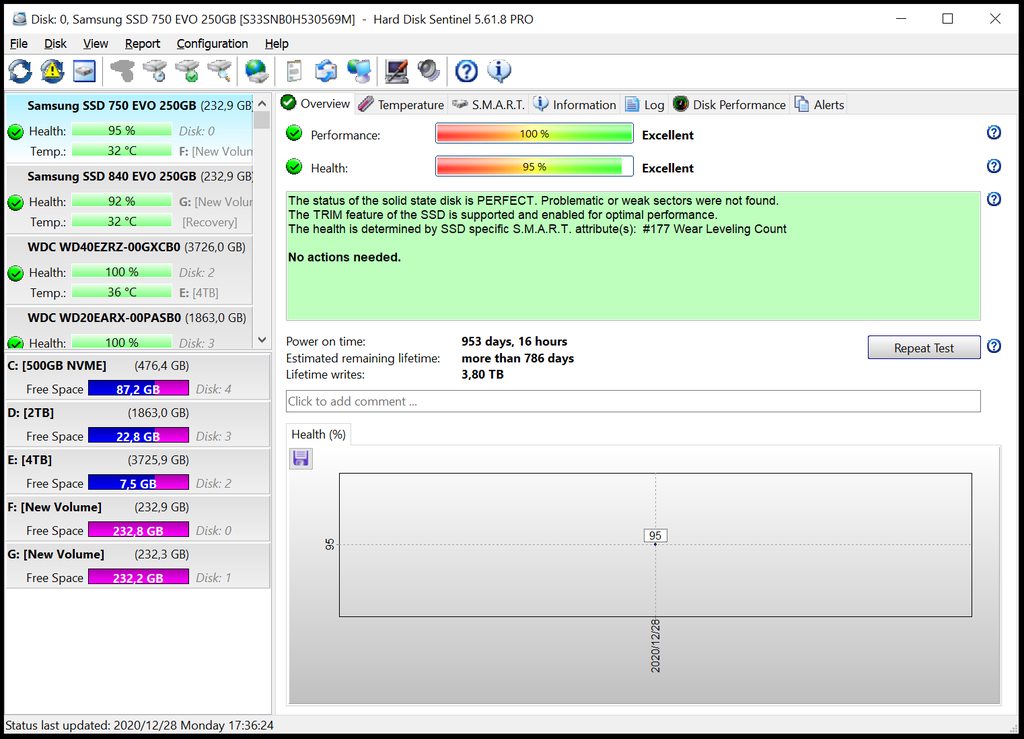
Task: Click the globe with disk toolbar icon
Action: (x=257, y=71)
